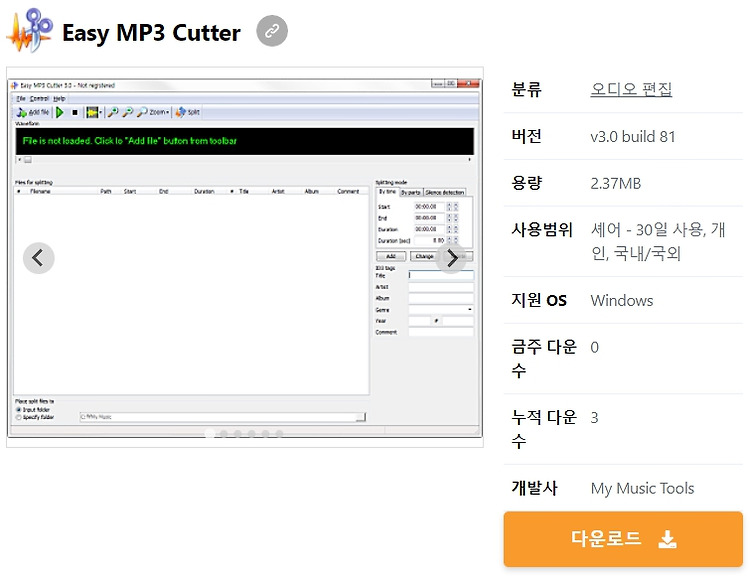Viewport: 750px width, 576px height.
Task: Click waveform message 'File is not loaded'
Action: pos(130,141)
